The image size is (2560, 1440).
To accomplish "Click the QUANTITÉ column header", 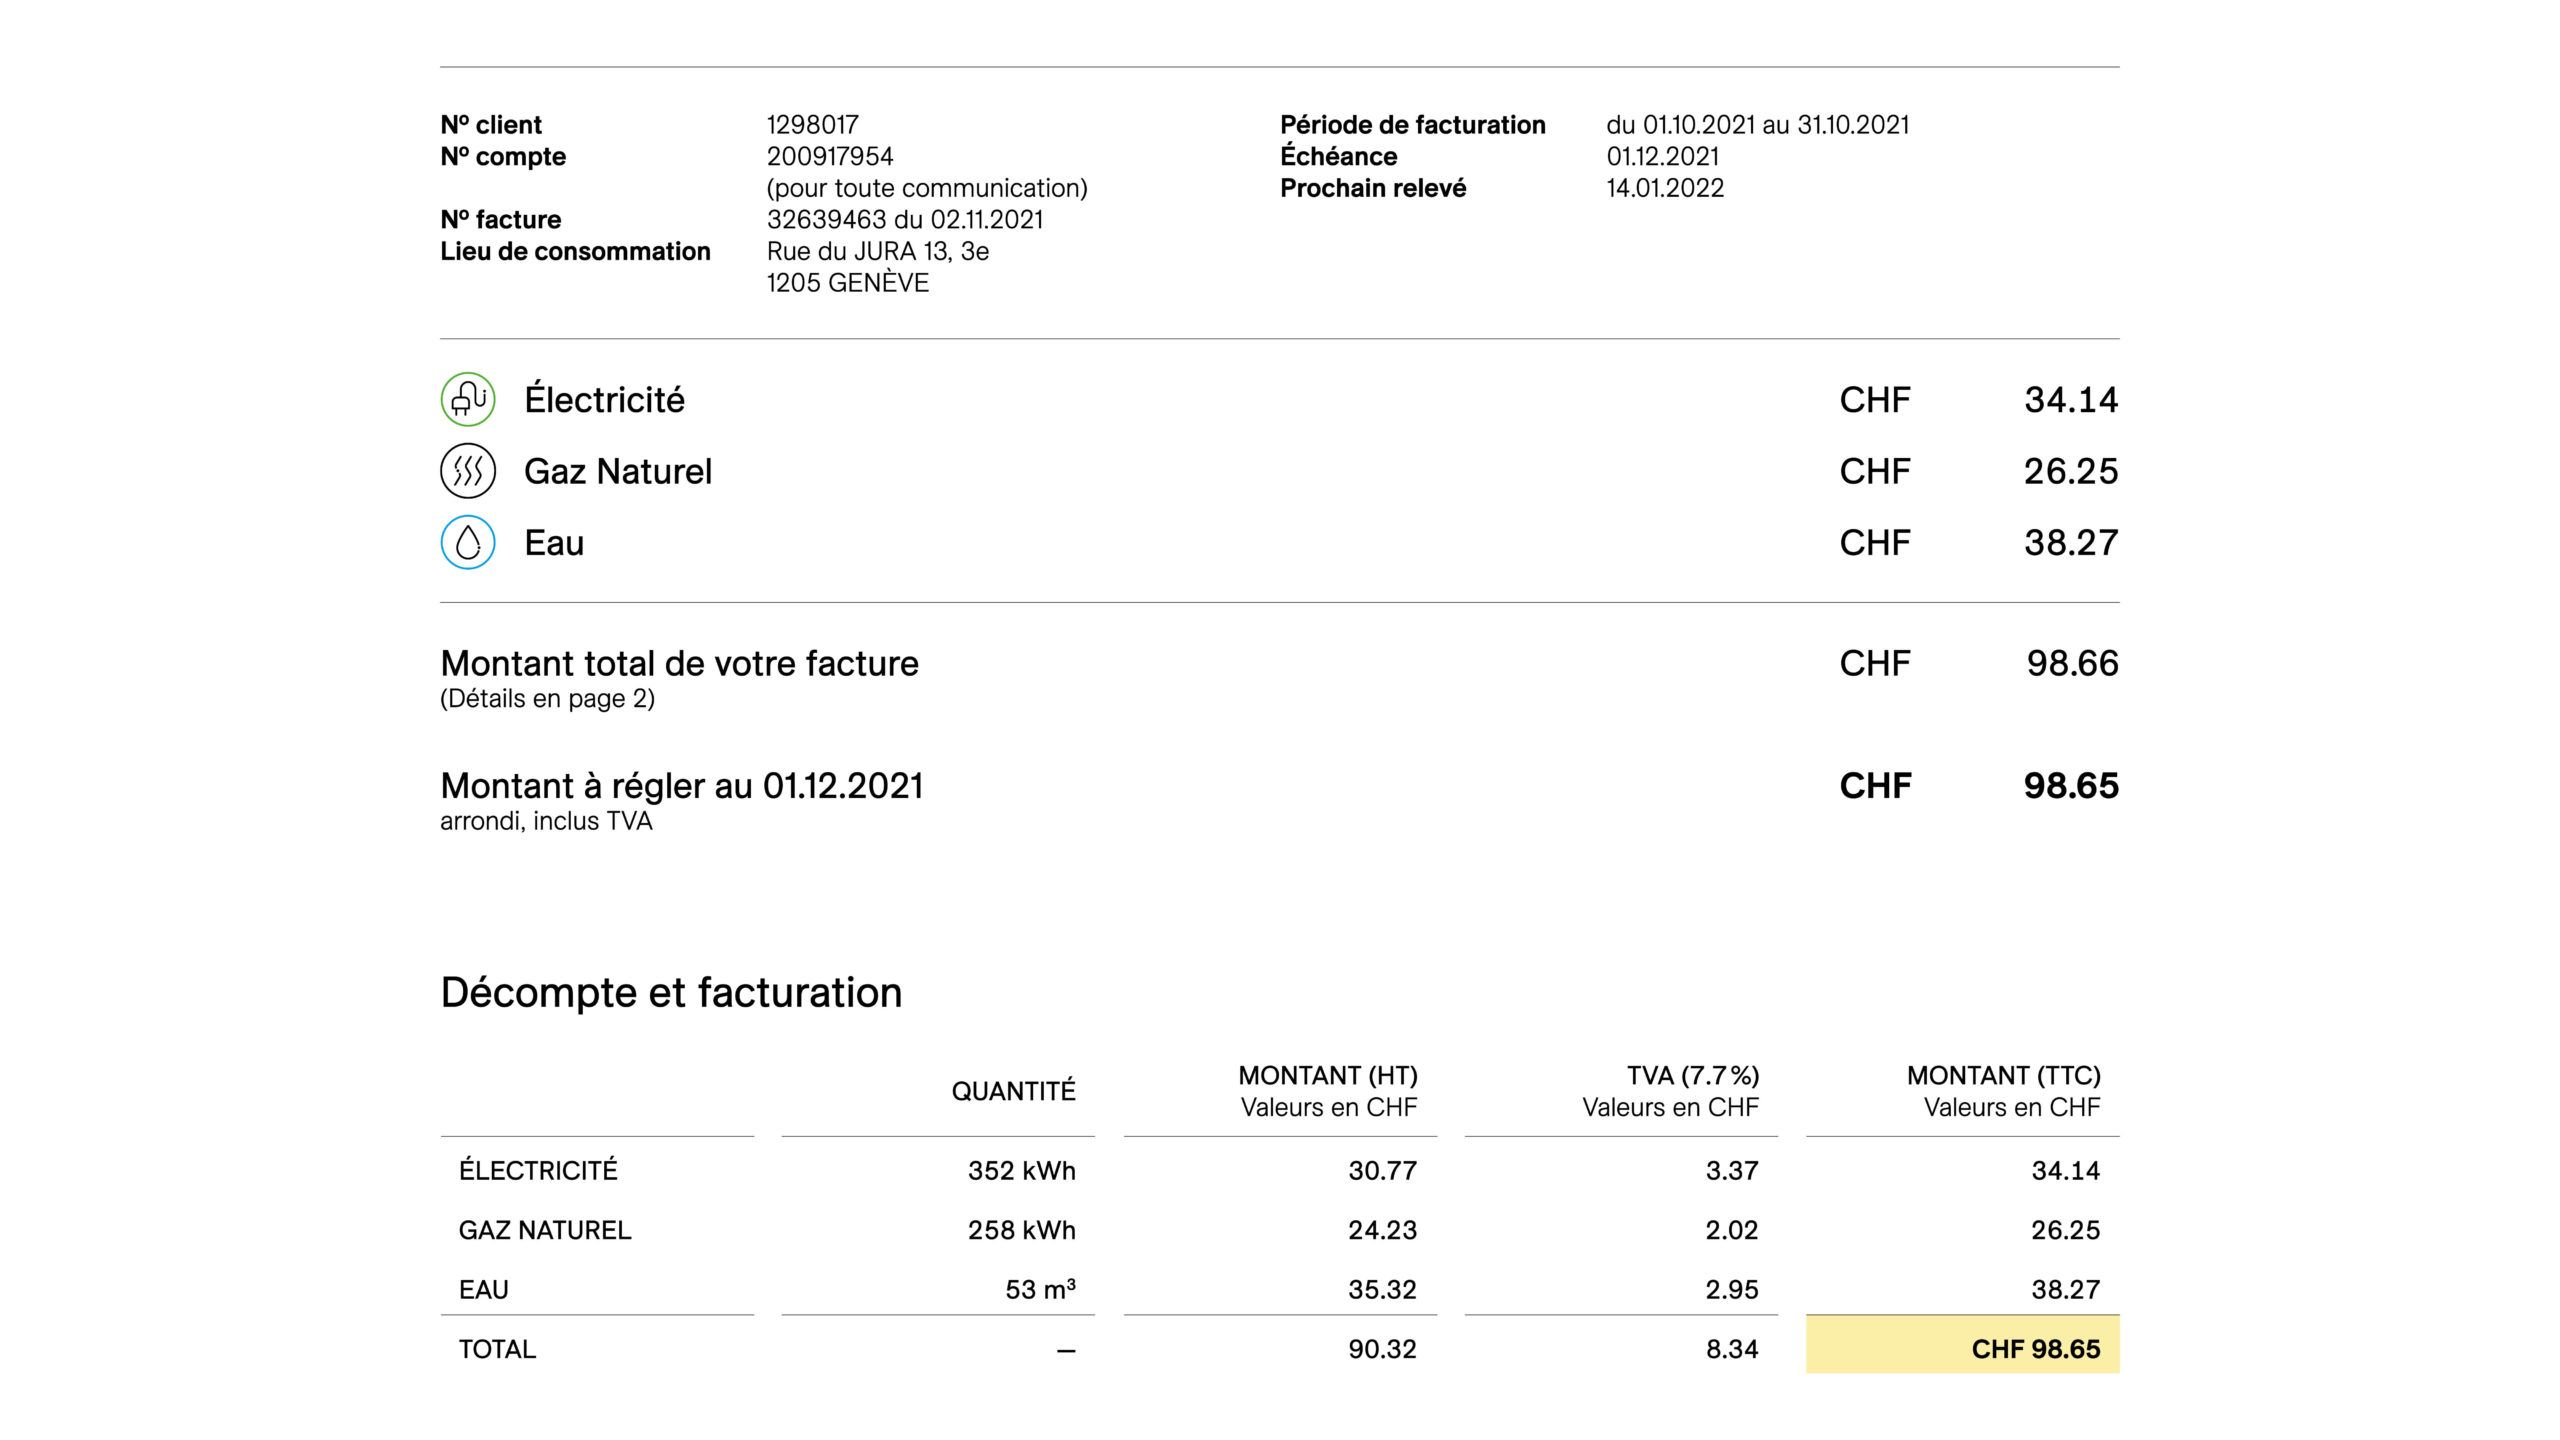I will pos(1013,1091).
